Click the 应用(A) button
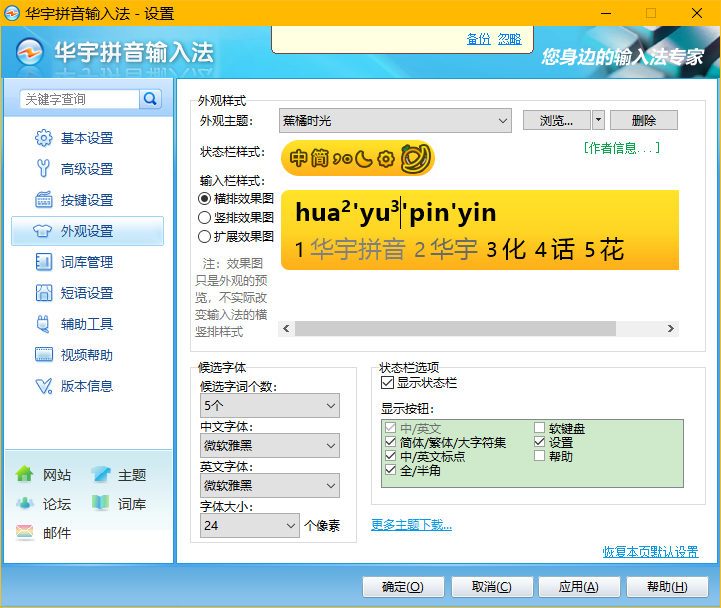The image size is (721, 608). click(578, 587)
